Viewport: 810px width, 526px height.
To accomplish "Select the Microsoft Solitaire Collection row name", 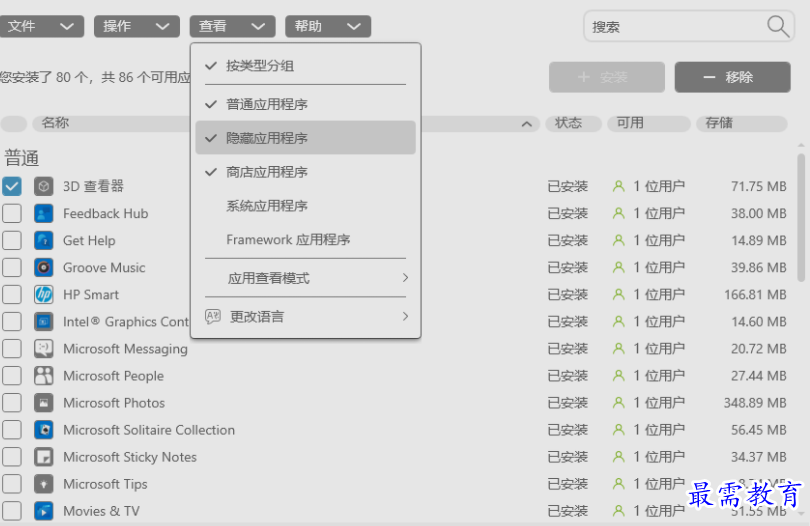I will (149, 430).
